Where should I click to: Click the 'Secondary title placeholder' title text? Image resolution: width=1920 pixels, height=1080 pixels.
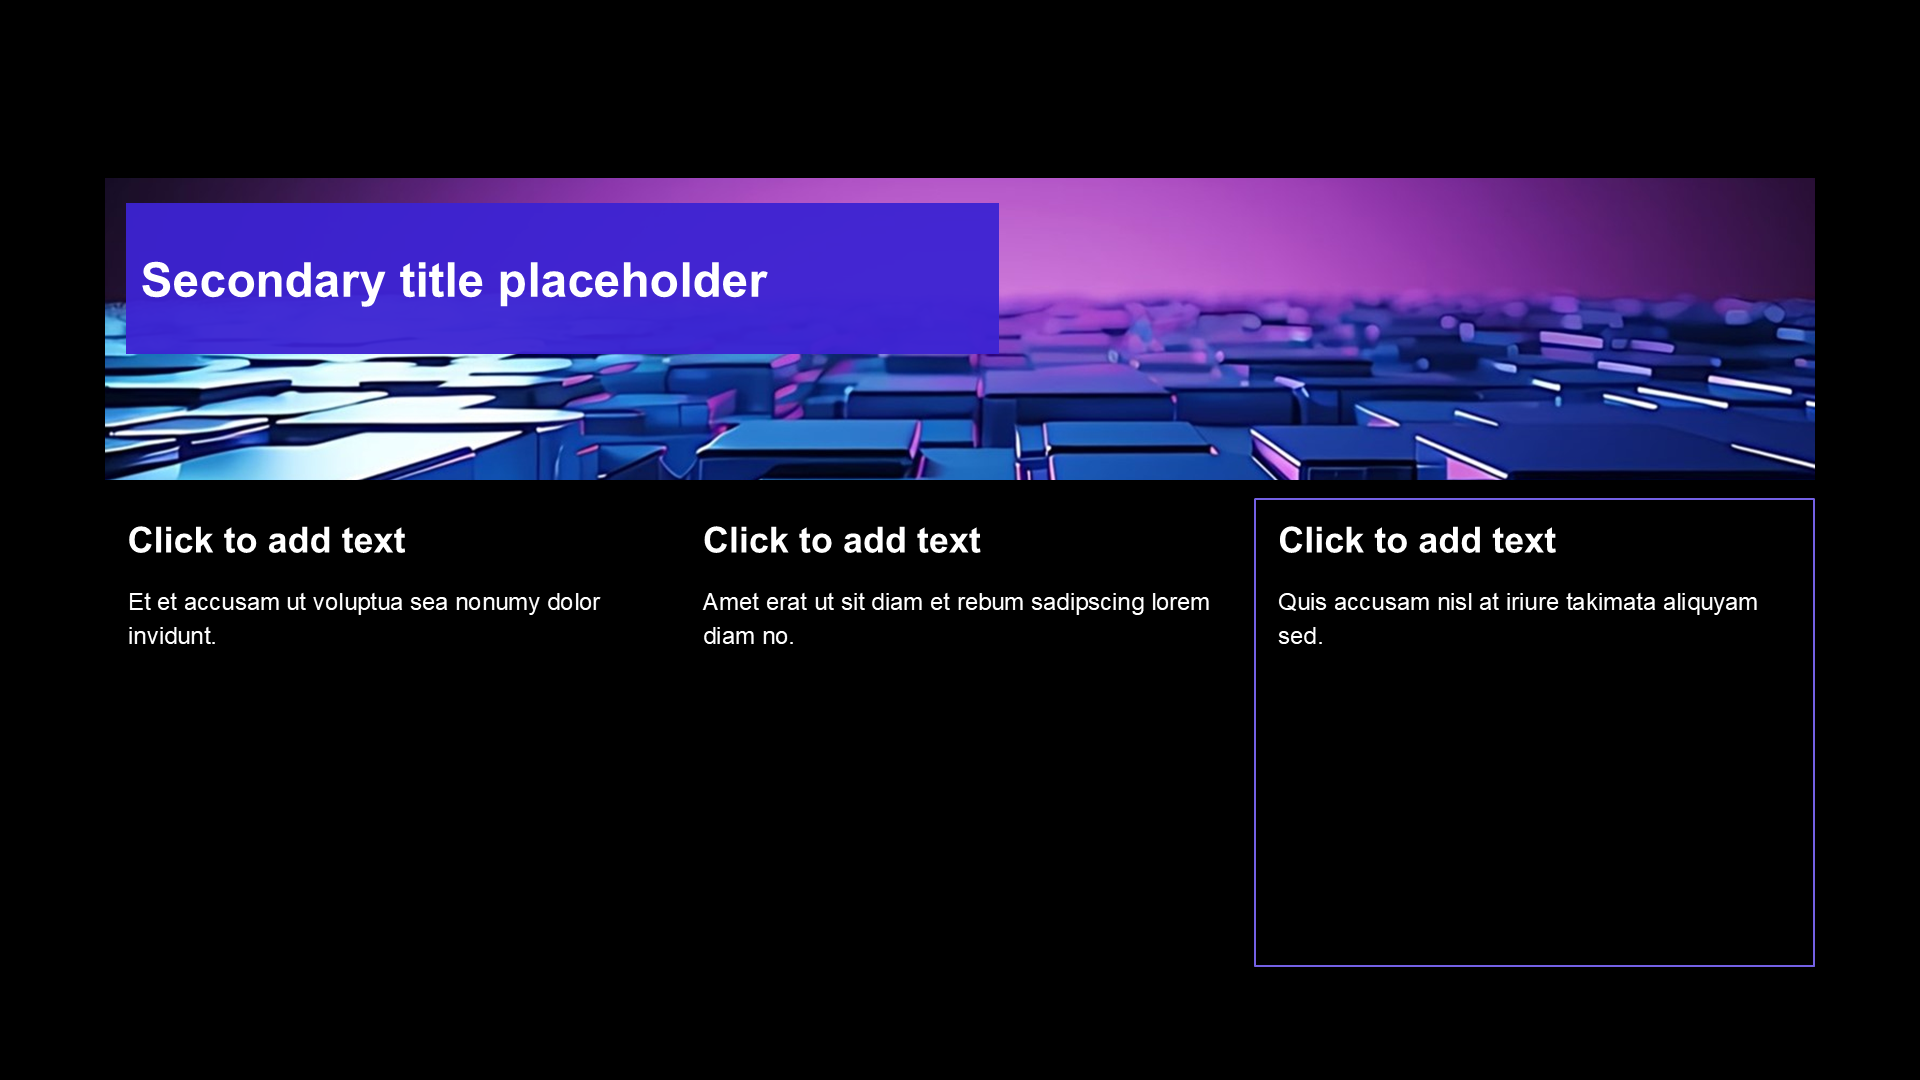click(453, 281)
